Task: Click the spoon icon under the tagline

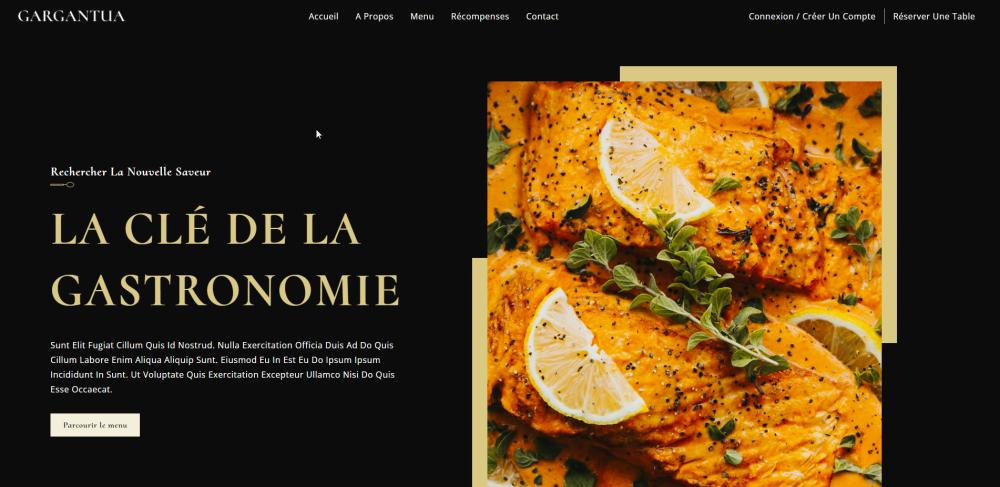Action: coord(62,185)
